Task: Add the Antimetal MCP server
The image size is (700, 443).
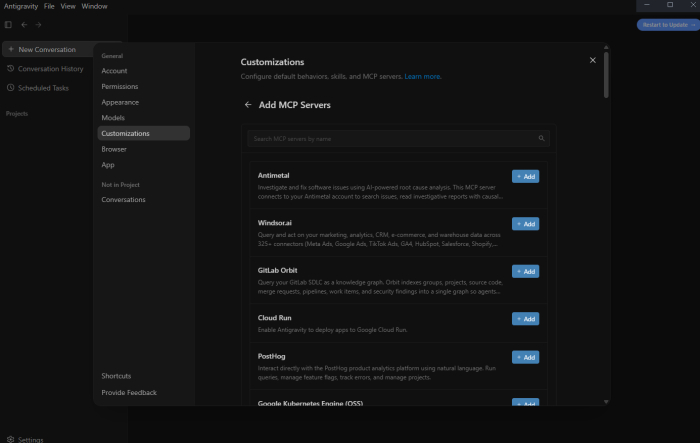Action: pos(525,176)
